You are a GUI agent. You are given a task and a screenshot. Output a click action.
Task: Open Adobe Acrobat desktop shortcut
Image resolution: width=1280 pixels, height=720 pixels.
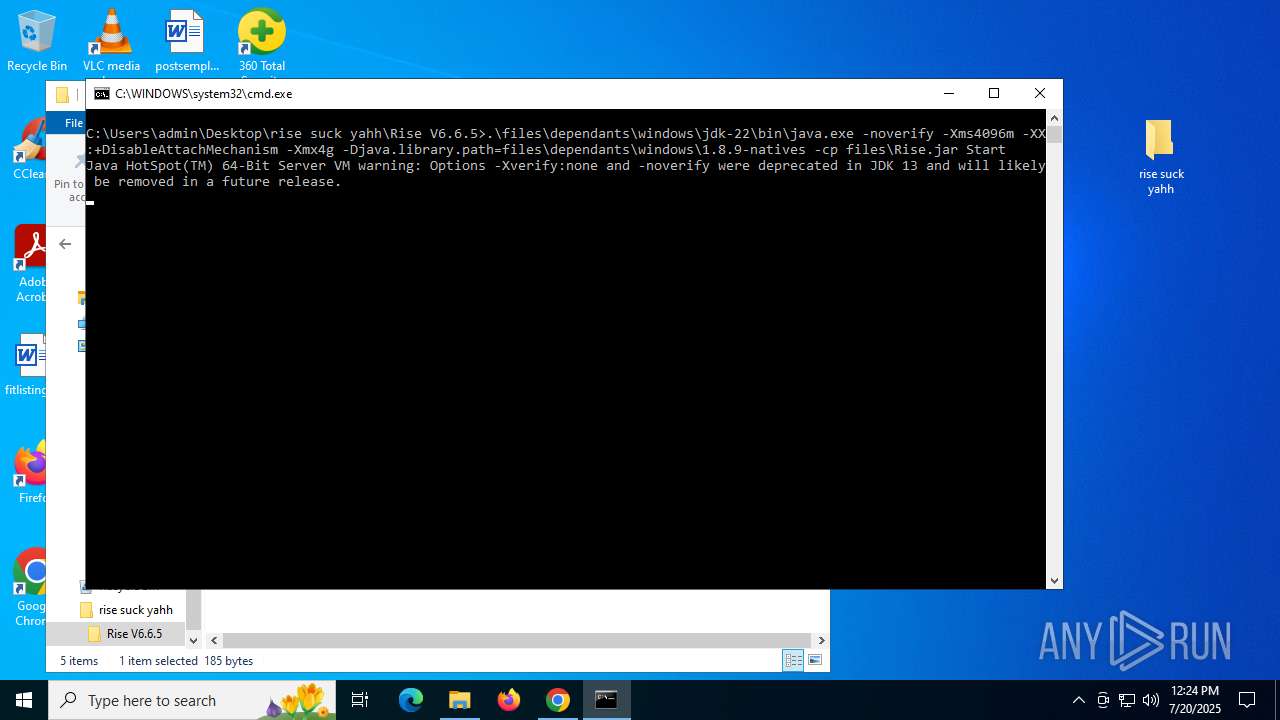[x=30, y=263]
